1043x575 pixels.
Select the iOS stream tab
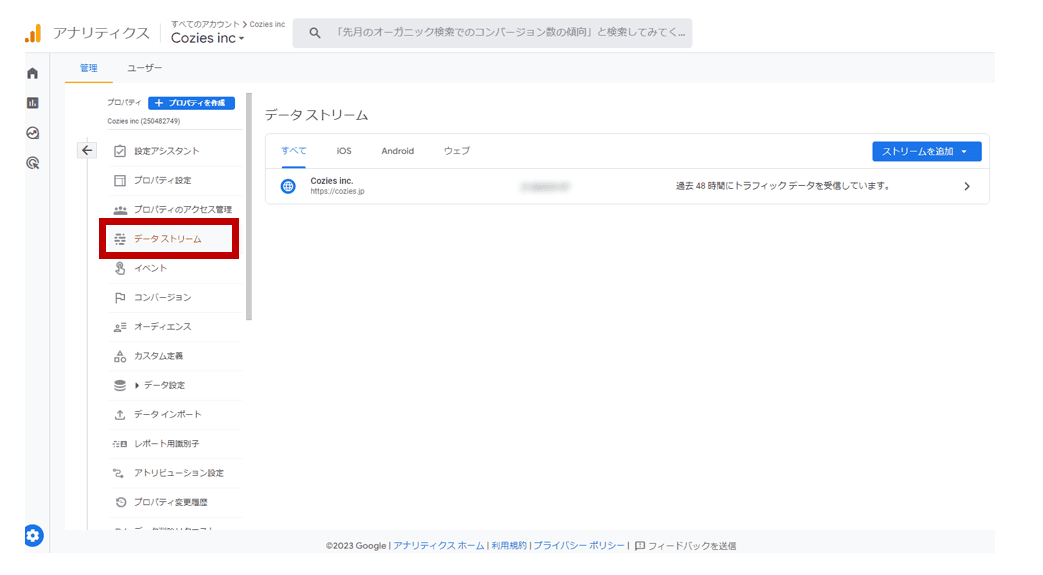click(344, 151)
